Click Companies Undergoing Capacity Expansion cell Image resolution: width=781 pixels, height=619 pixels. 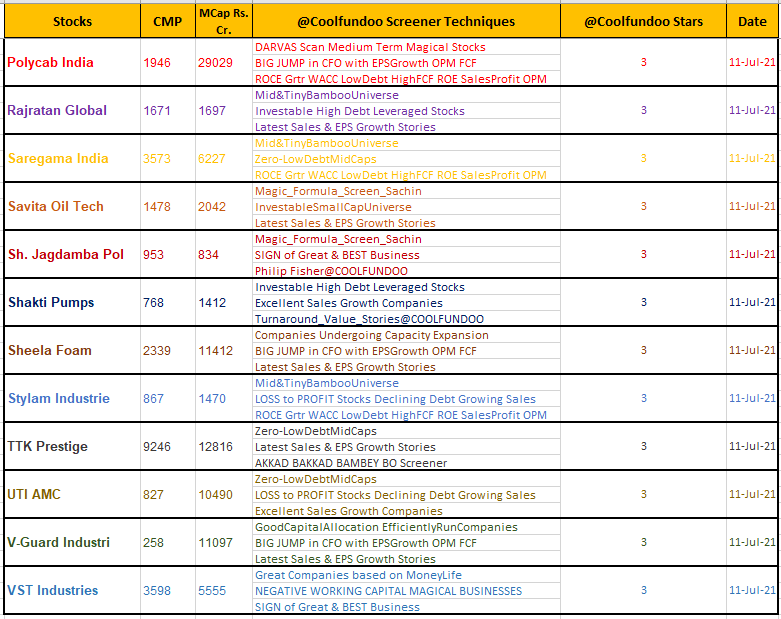[406, 335]
